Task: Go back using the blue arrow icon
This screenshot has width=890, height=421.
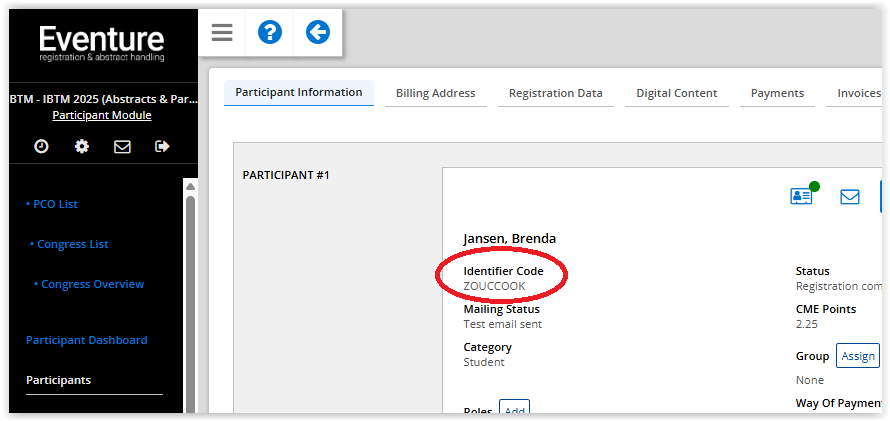Action: [318, 33]
